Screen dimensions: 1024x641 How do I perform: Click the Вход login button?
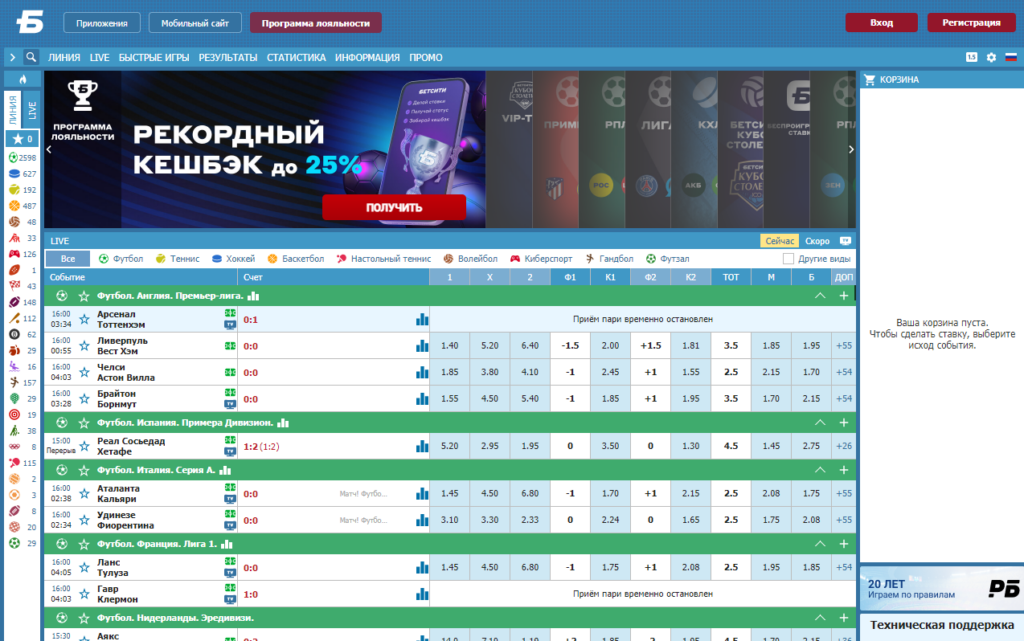click(x=881, y=22)
